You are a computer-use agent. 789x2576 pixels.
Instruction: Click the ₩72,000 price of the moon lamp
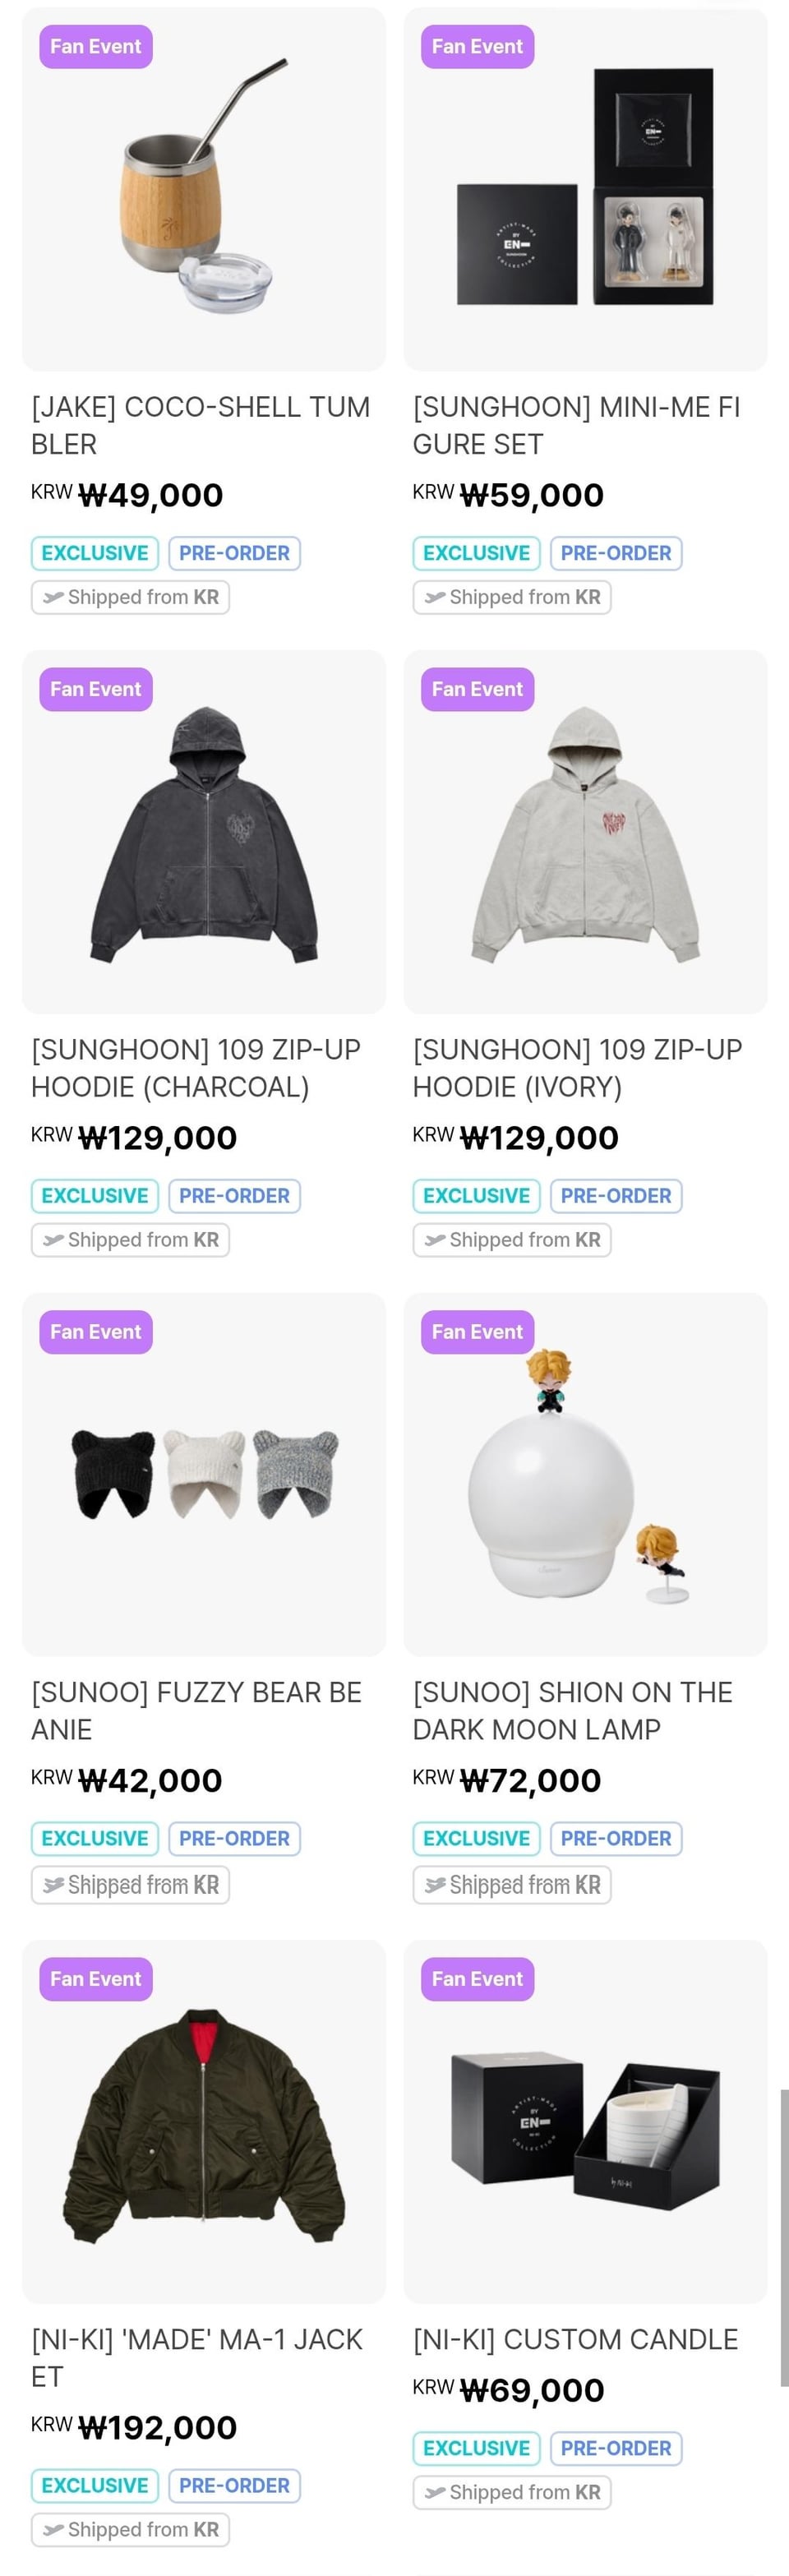(x=530, y=1781)
